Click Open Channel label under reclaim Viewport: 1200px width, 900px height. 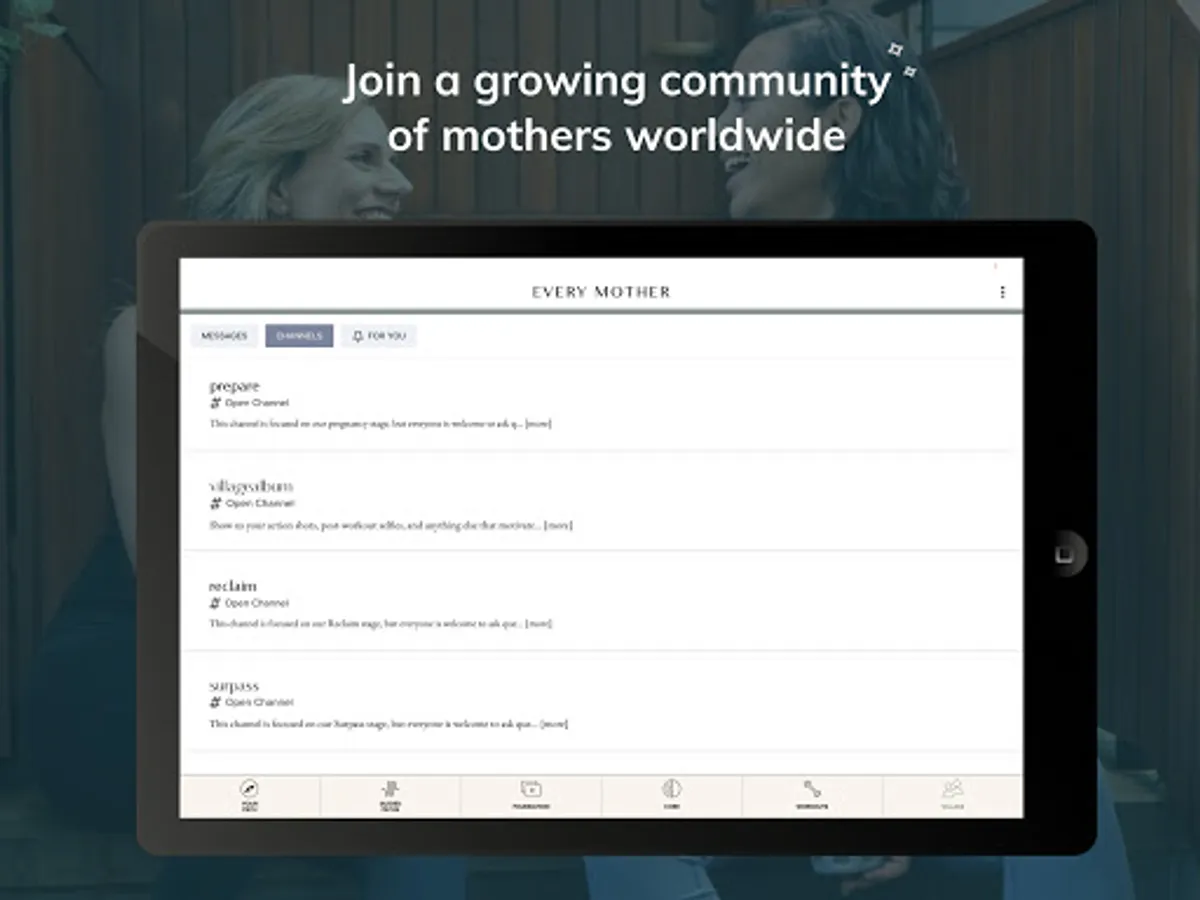point(257,603)
